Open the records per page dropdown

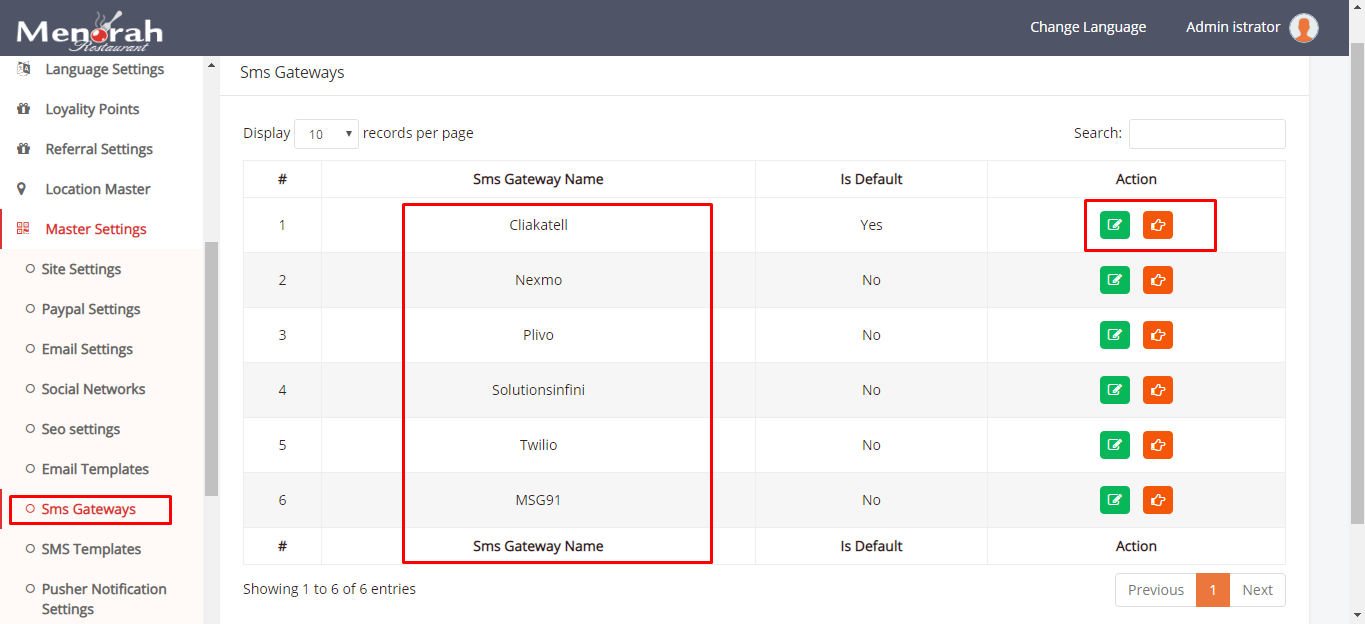[x=326, y=133]
